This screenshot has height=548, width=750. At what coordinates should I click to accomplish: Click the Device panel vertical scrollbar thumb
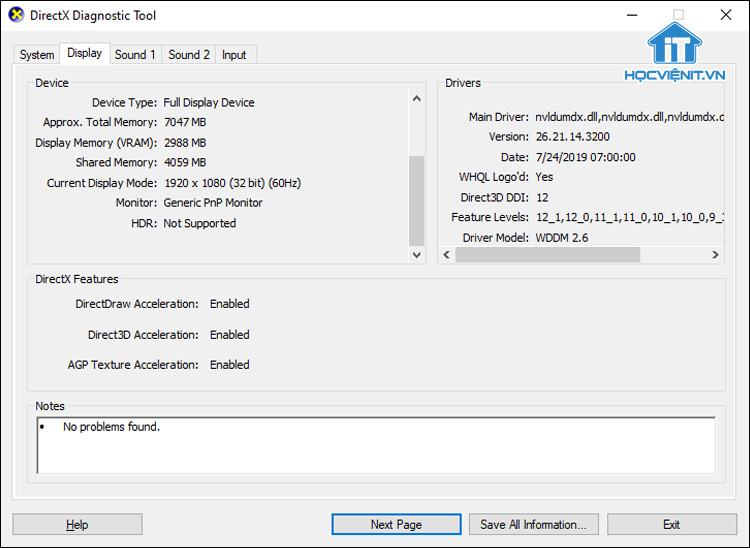[x=417, y=200]
